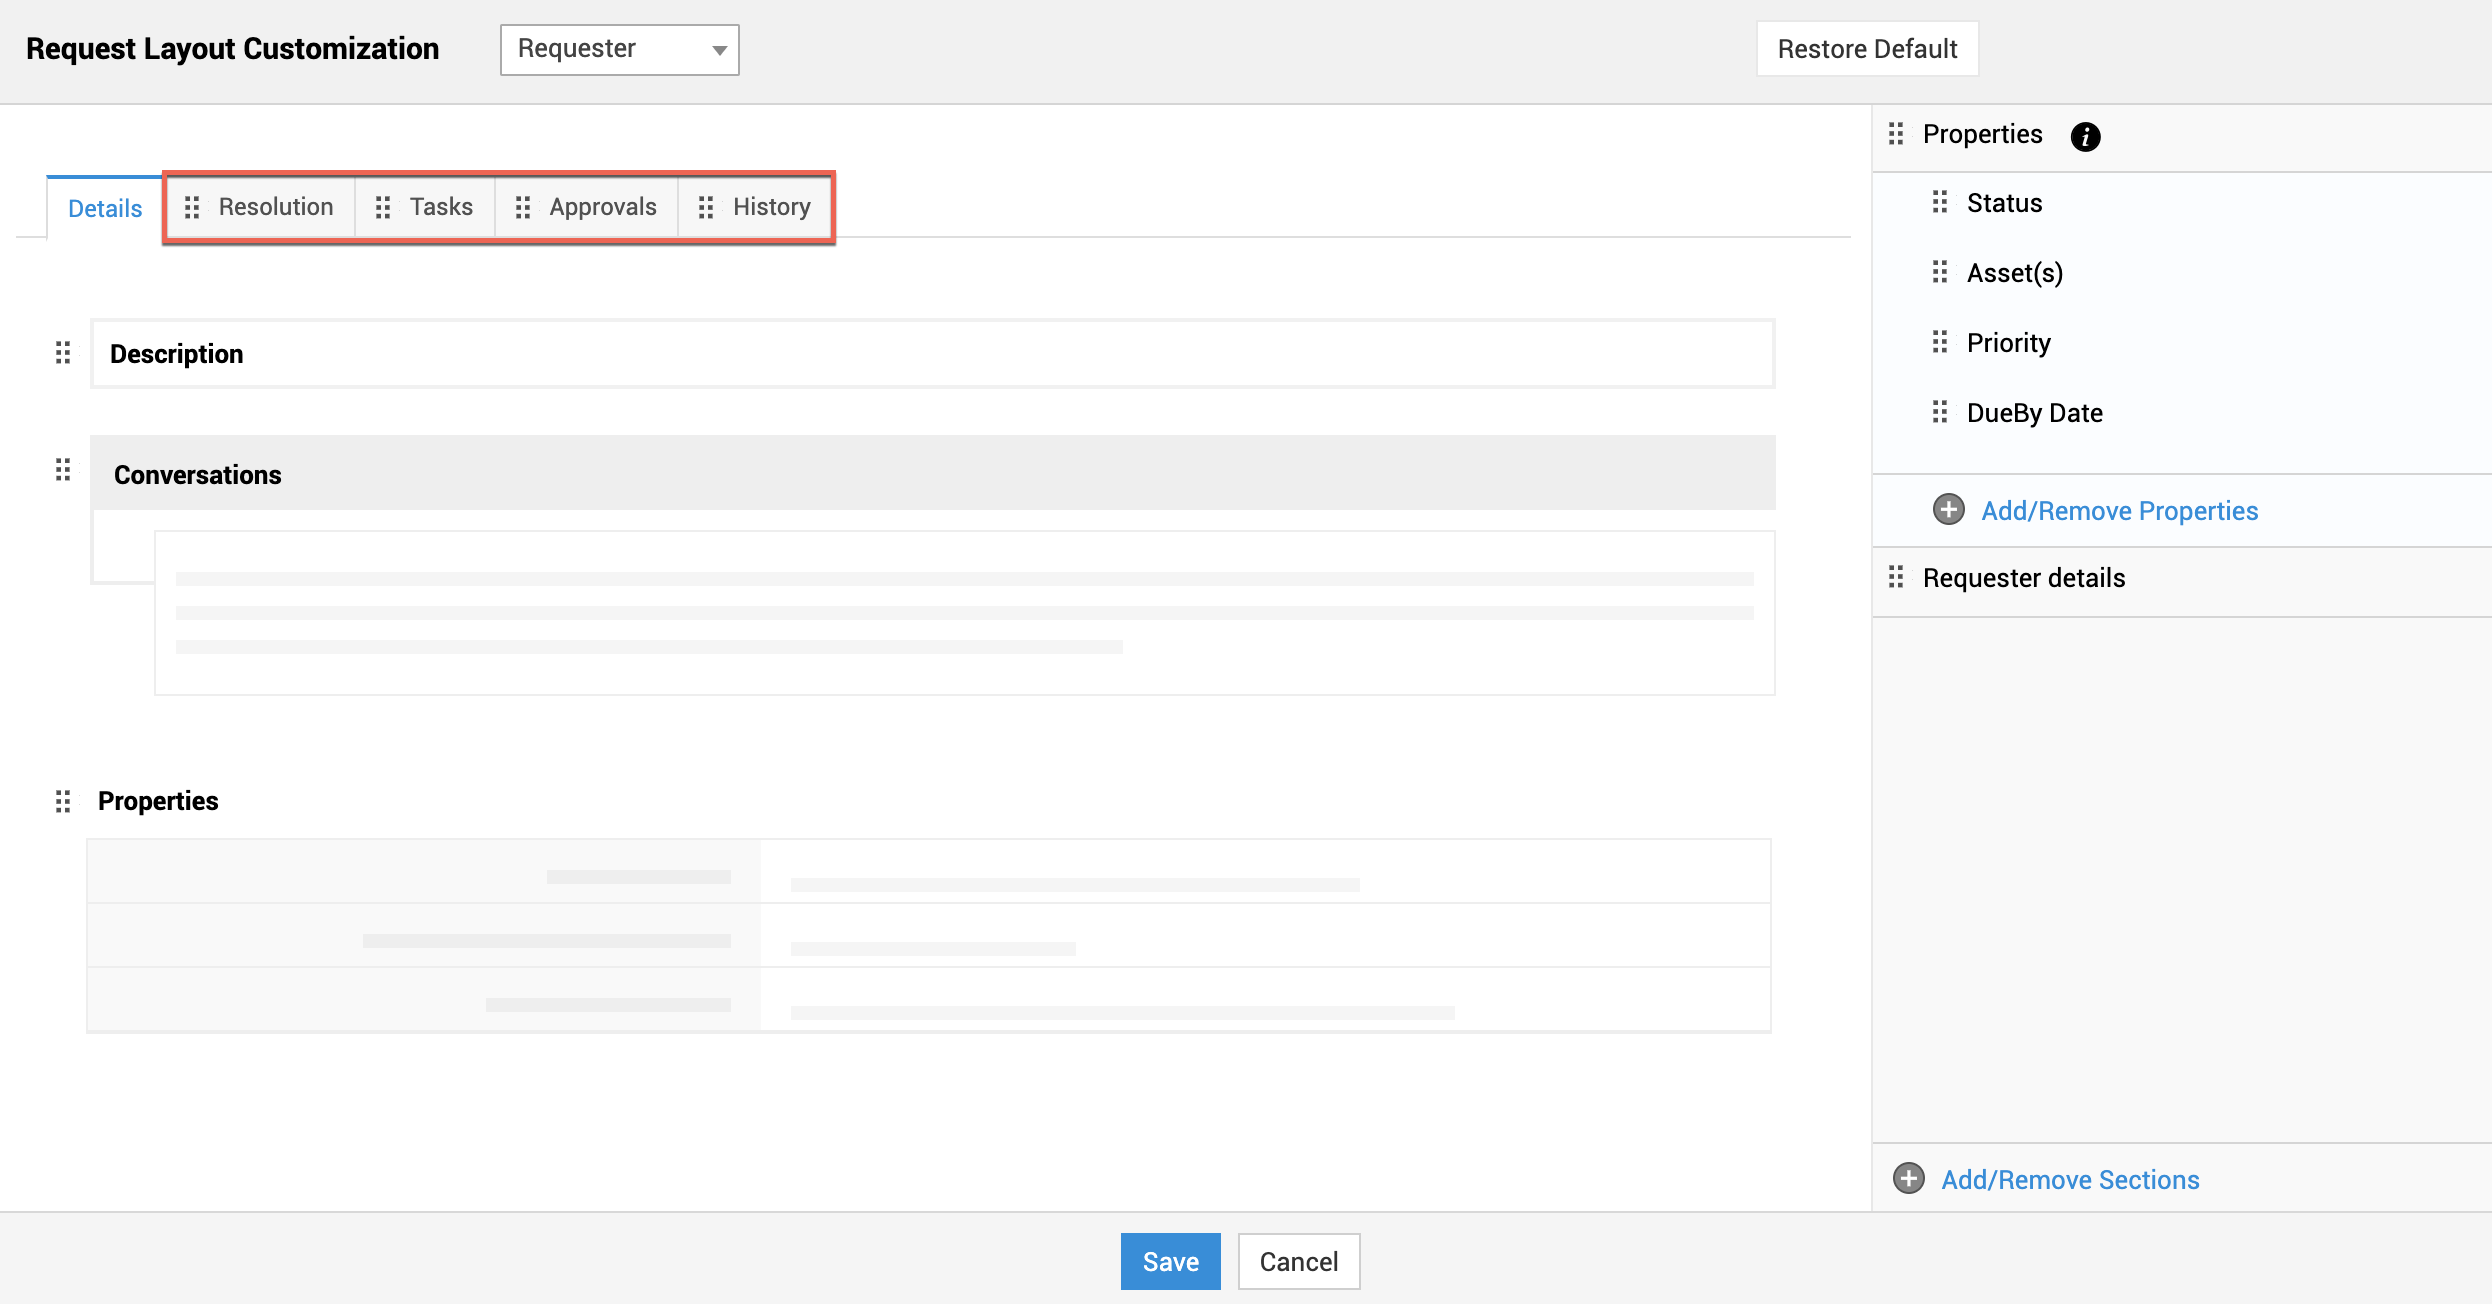
Task: Click the Properties info icon
Action: pos(2085,136)
